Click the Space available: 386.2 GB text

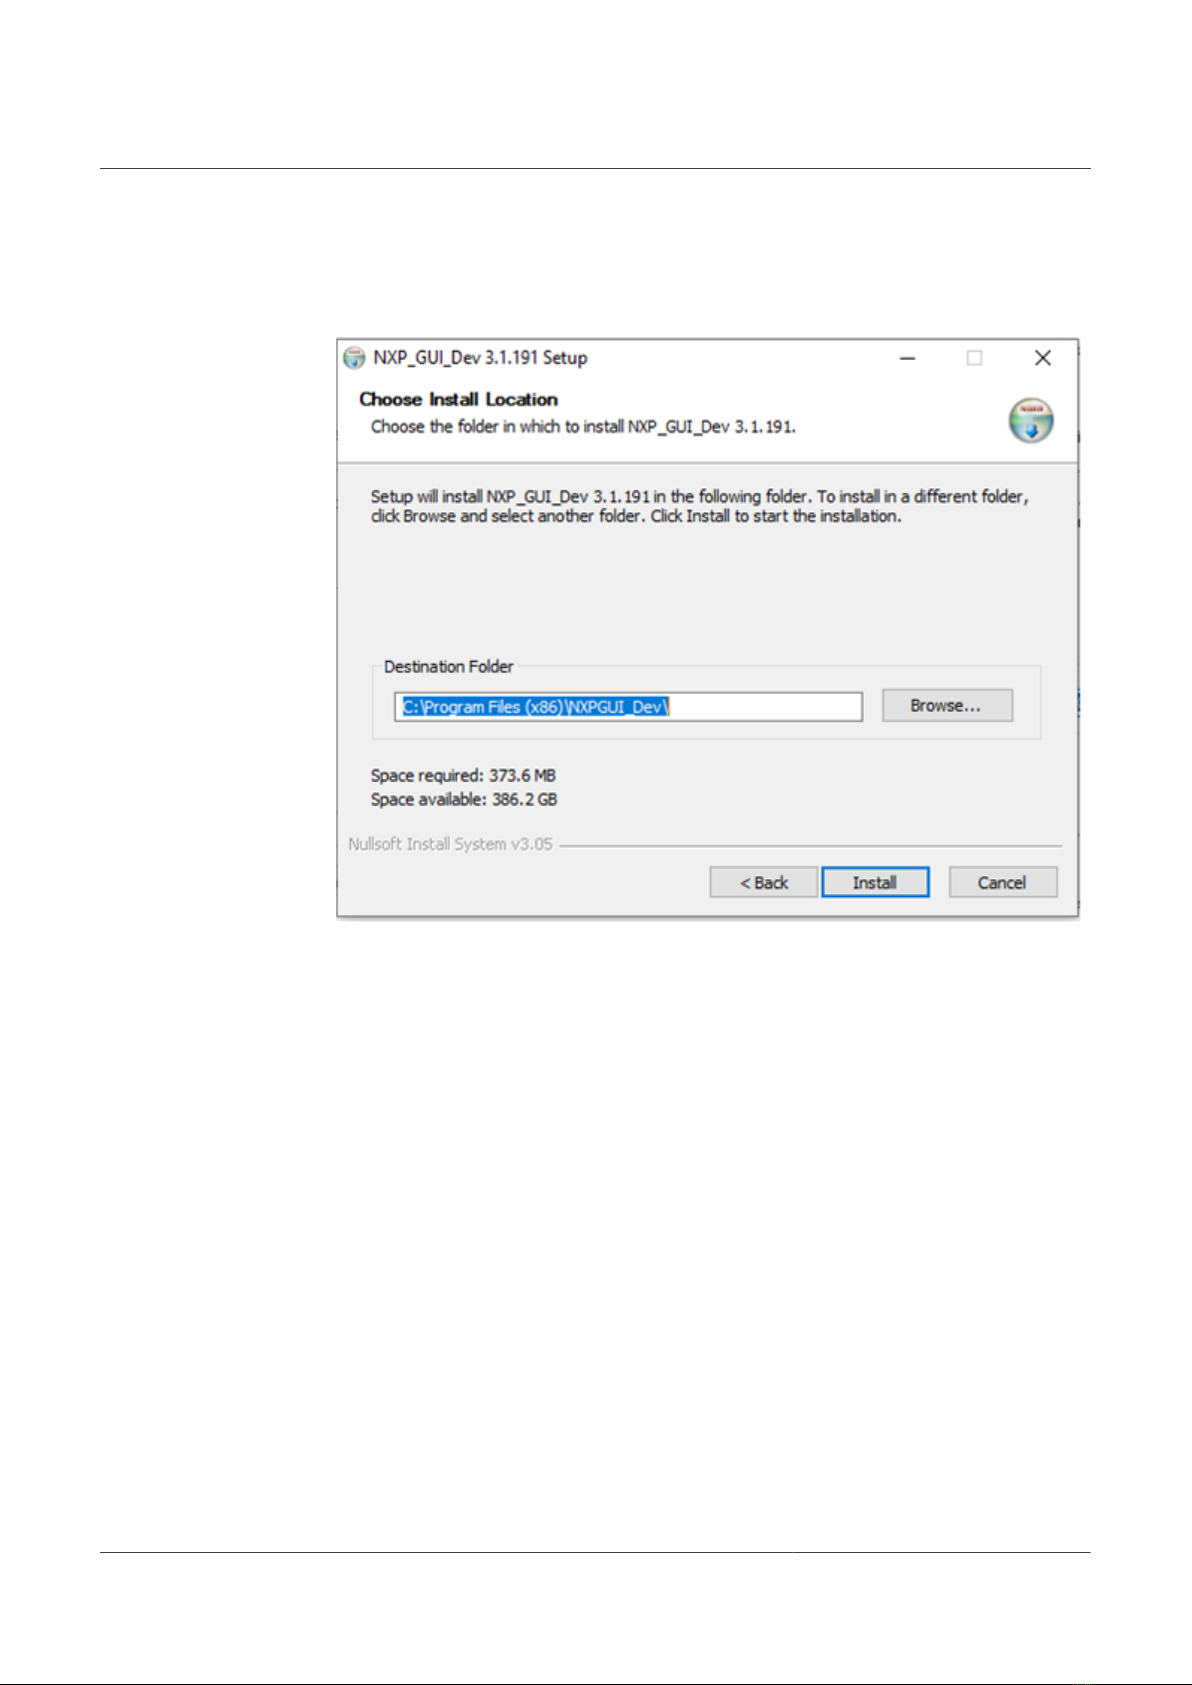(x=464, y=799)
